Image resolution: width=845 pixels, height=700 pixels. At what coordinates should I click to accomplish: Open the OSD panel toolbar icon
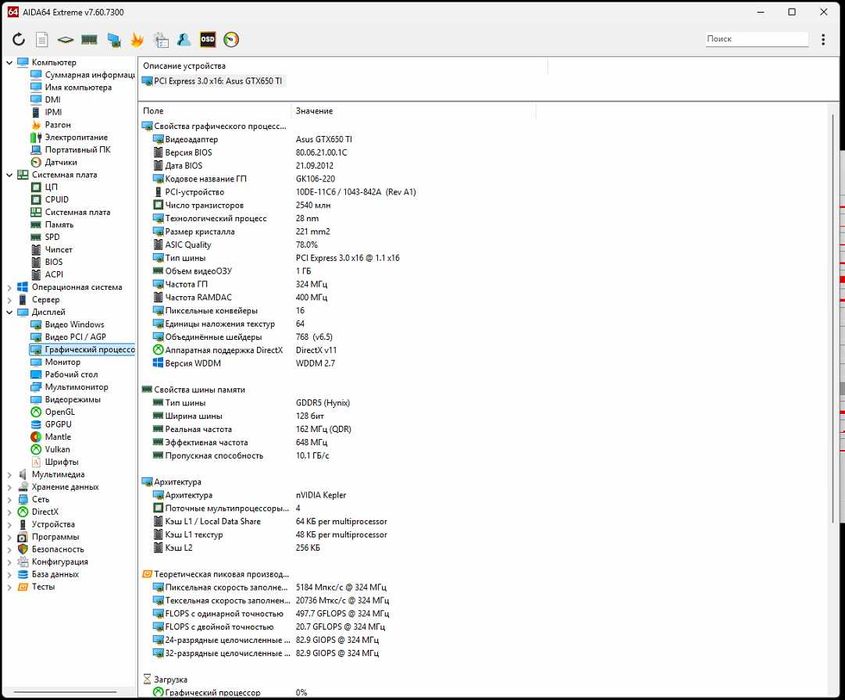pyautogui.click(x=207, y=39)
